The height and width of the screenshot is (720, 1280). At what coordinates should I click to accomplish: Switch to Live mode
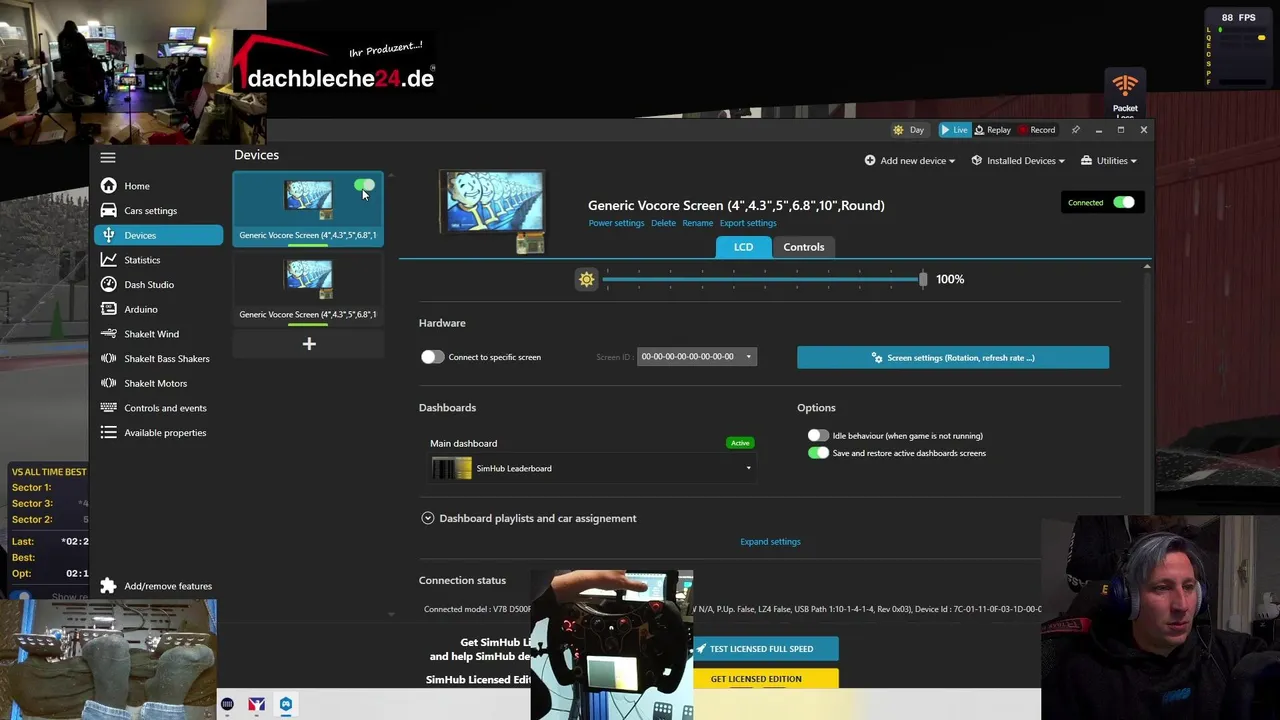954,130
